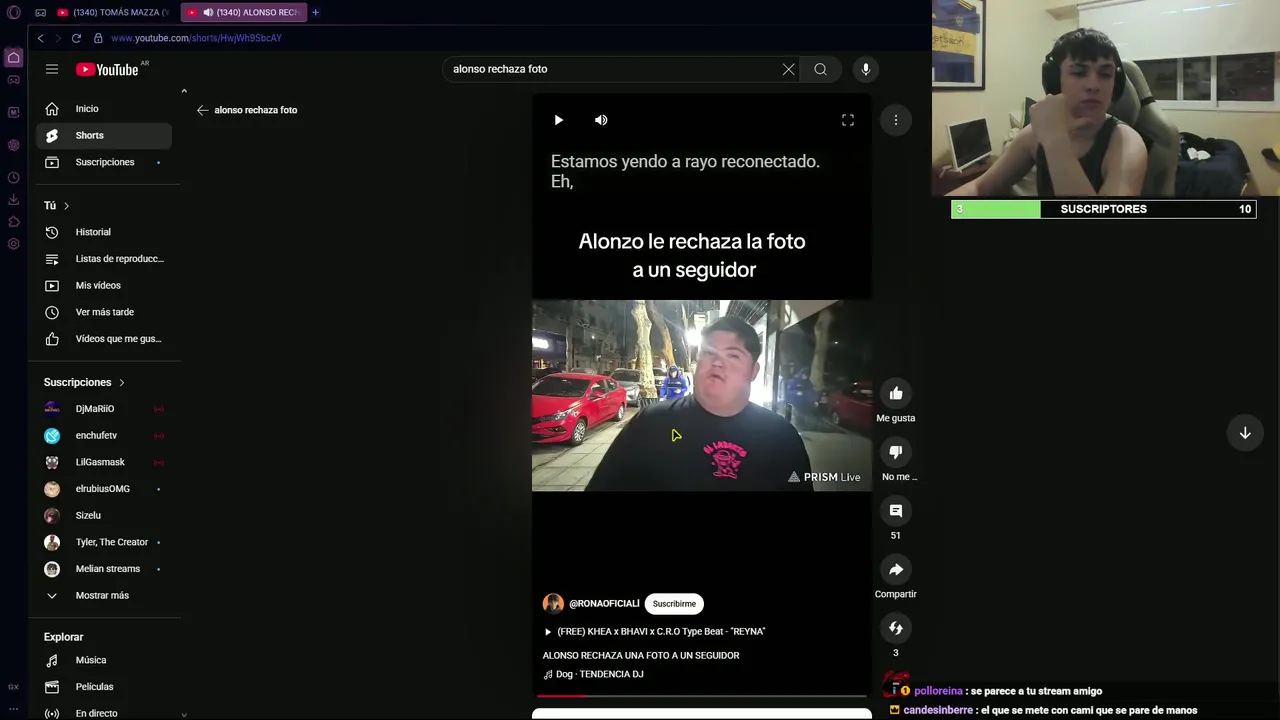Open Opera sidebar history clock
Image resolution: width=1280 pixels, height=720 pixels.
[14, 178]
